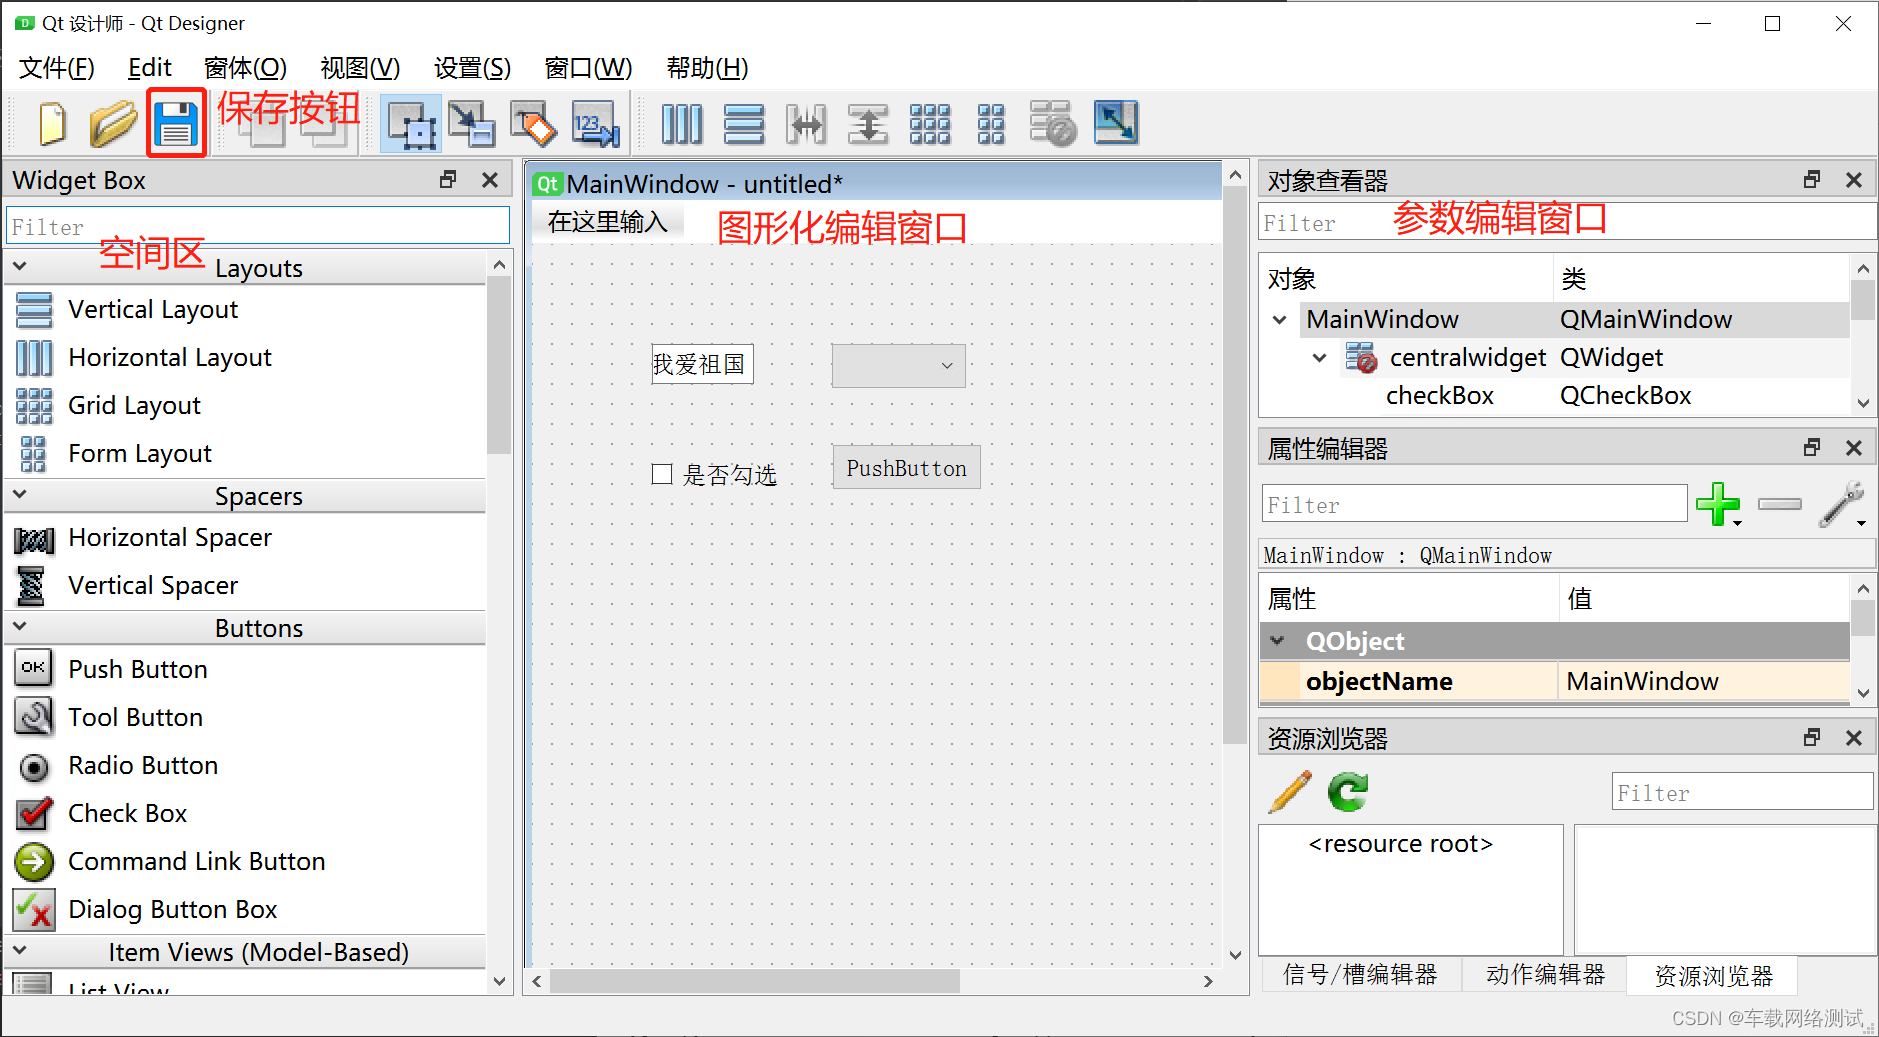Collapse the Layouts category in Widget Box

20,267
